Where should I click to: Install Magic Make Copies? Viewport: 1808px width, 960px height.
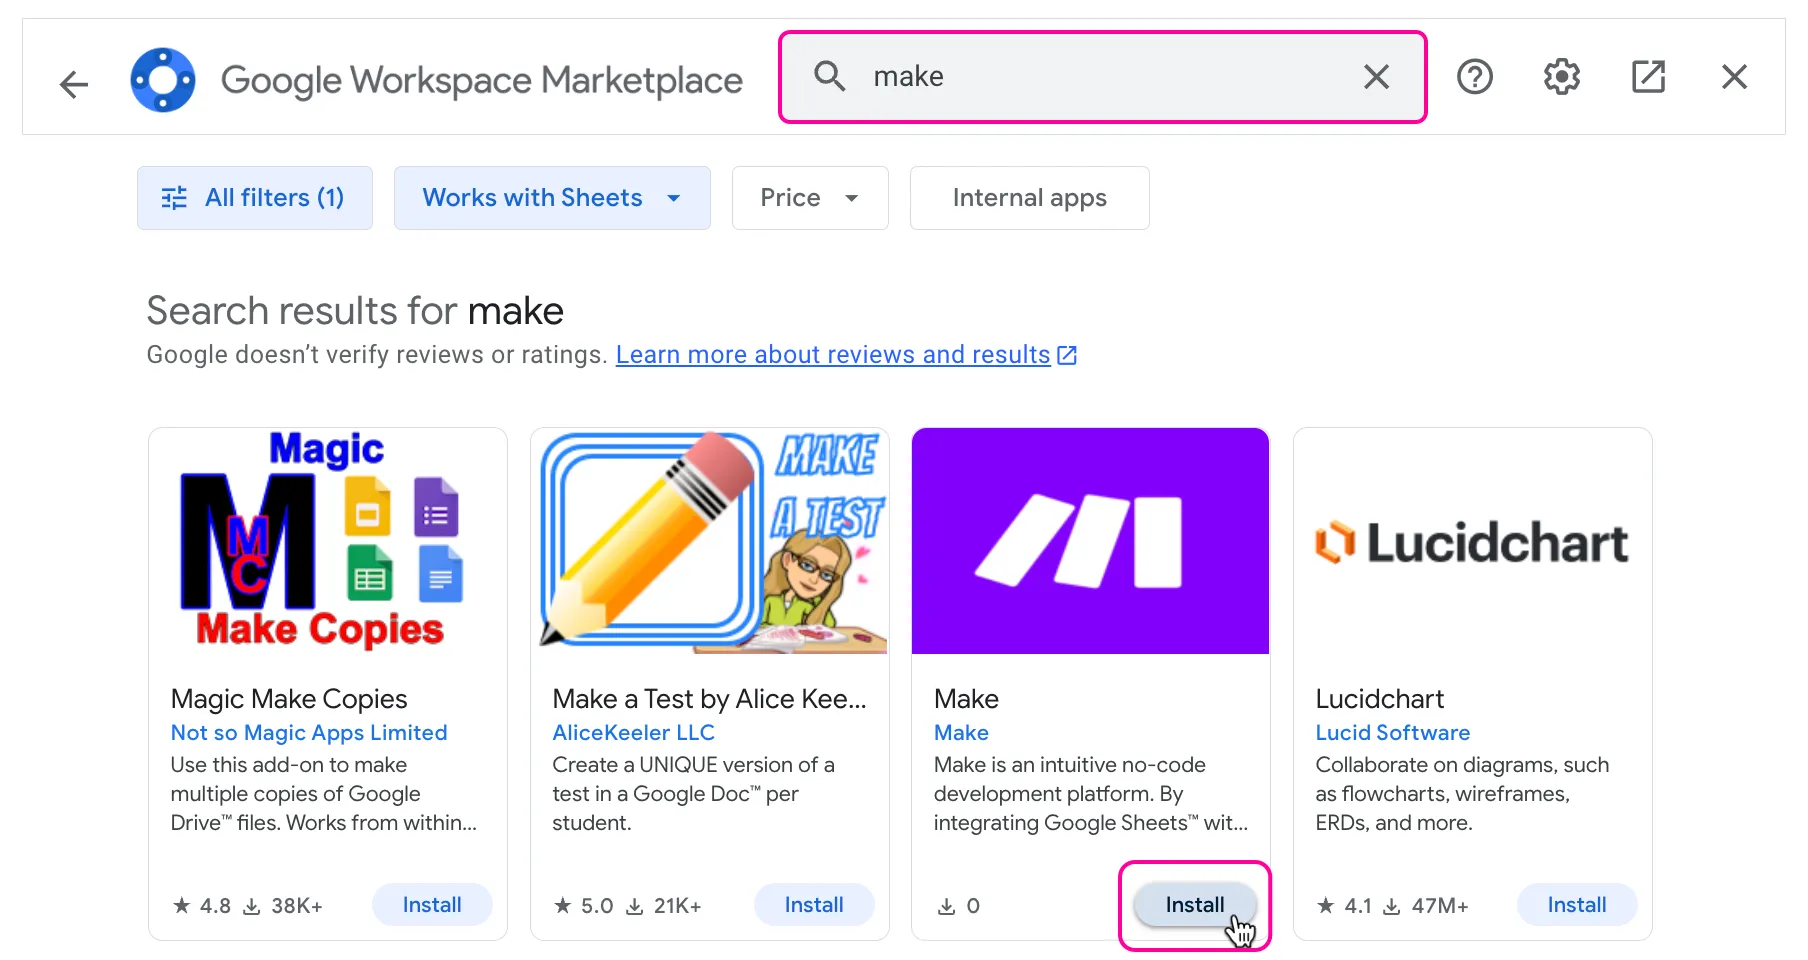(x=432, y=905)
